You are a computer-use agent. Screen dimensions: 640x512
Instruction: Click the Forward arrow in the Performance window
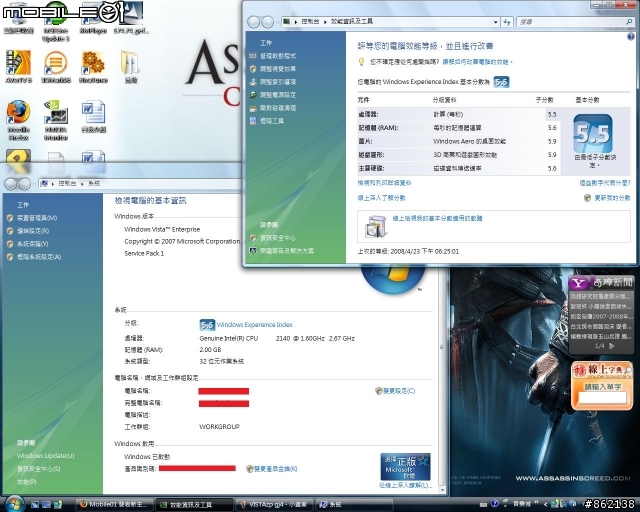tap(267, 22)
